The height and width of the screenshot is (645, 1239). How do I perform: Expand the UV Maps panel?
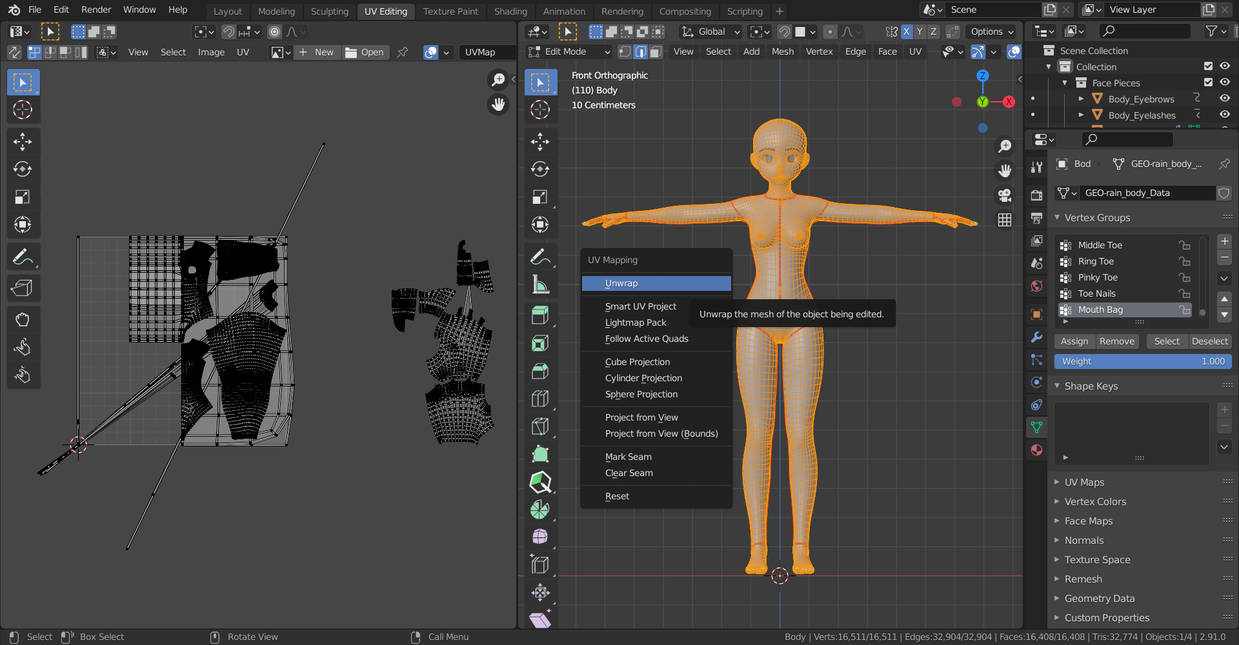[1084, 482]
